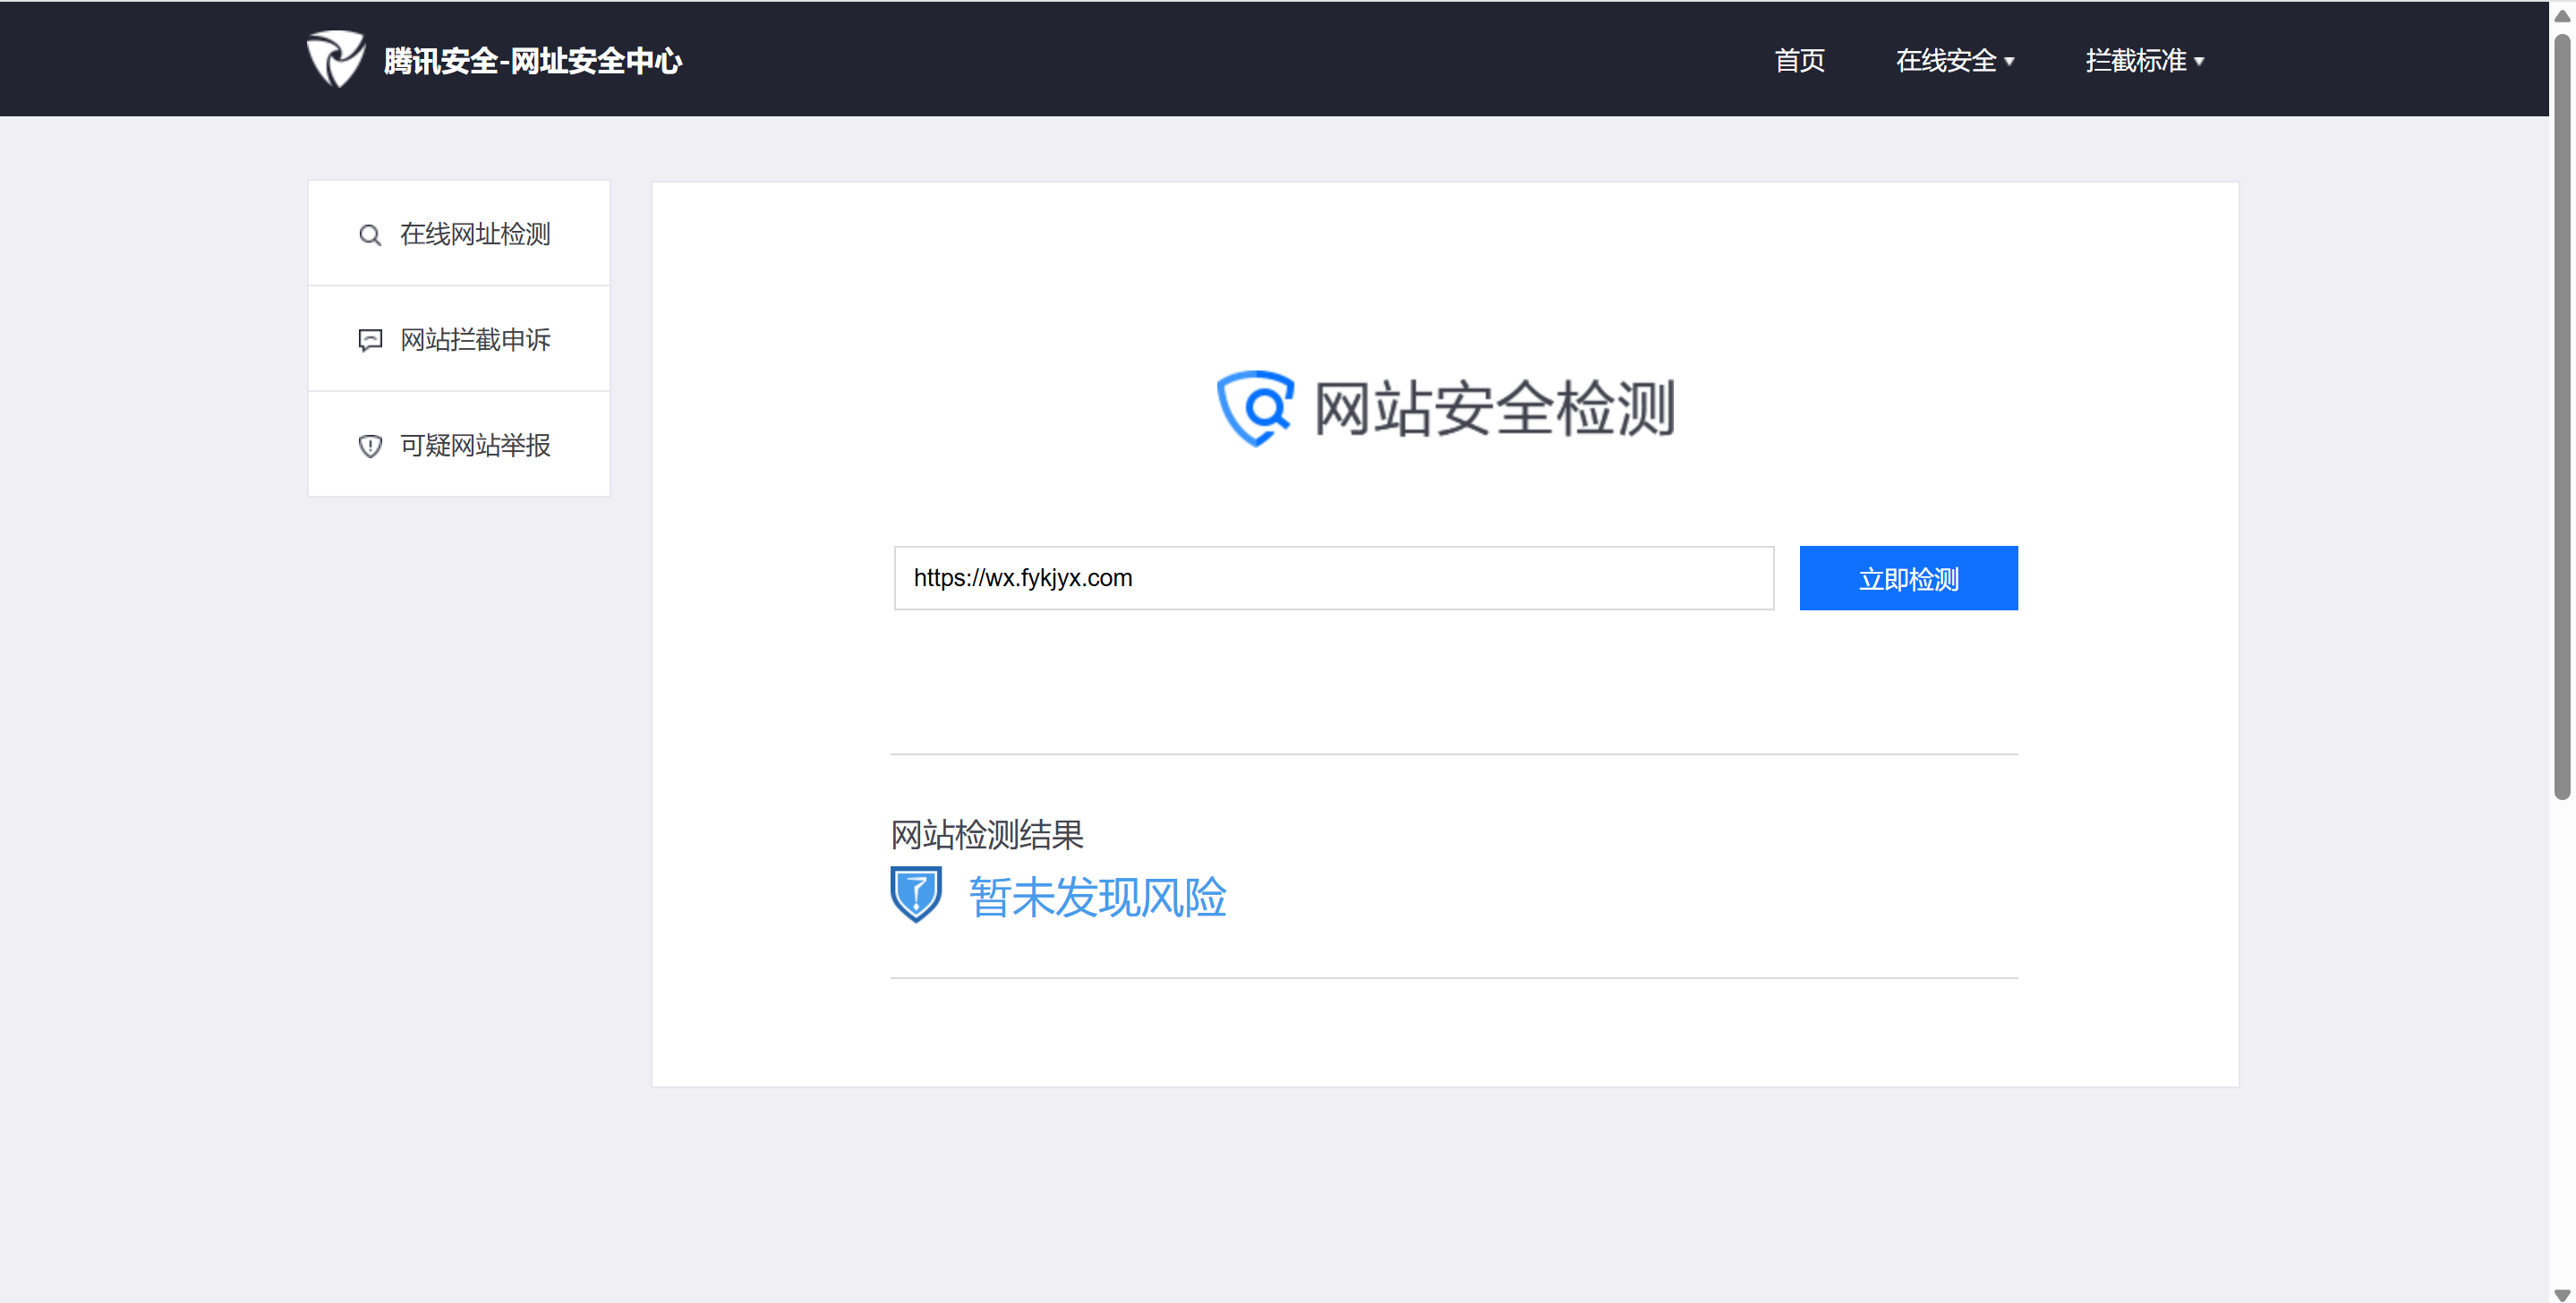Click the chat bubble icon beside 网站拦截申诉

[x=369, y=340]
